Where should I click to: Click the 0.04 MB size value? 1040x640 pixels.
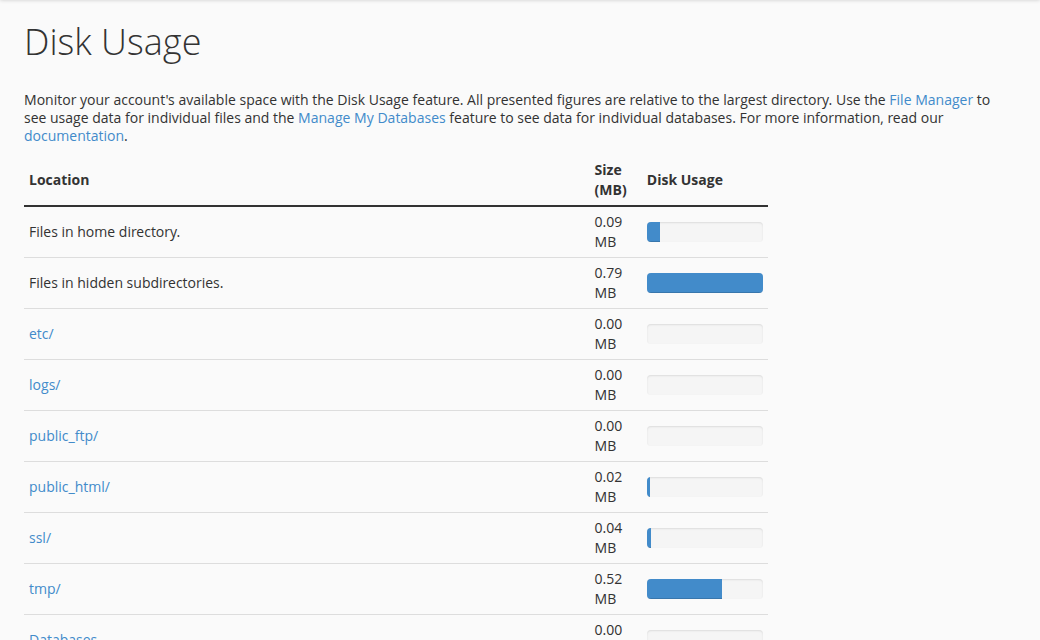608,538
